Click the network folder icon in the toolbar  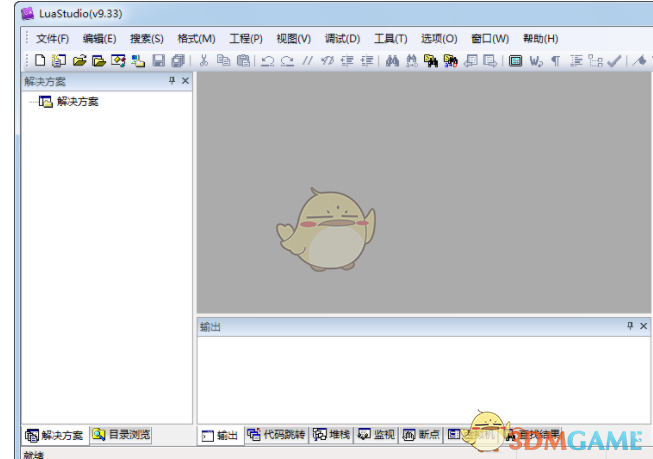138,61
